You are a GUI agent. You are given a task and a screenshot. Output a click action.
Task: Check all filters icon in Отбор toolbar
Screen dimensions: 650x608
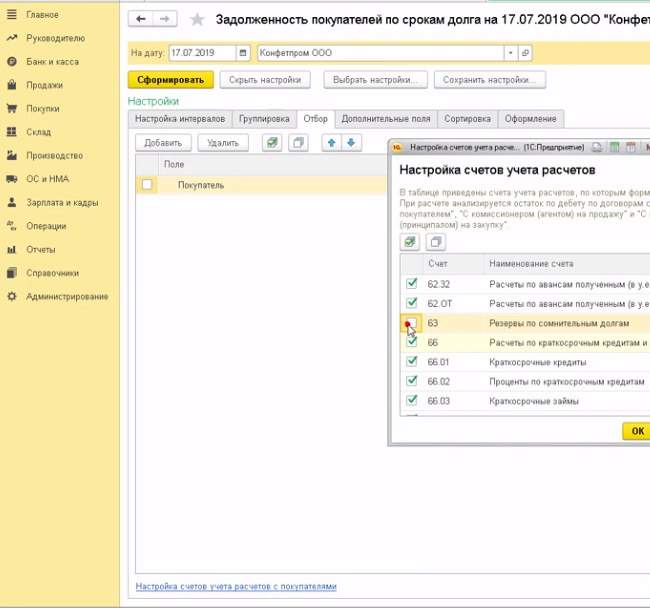coord(272,143)
